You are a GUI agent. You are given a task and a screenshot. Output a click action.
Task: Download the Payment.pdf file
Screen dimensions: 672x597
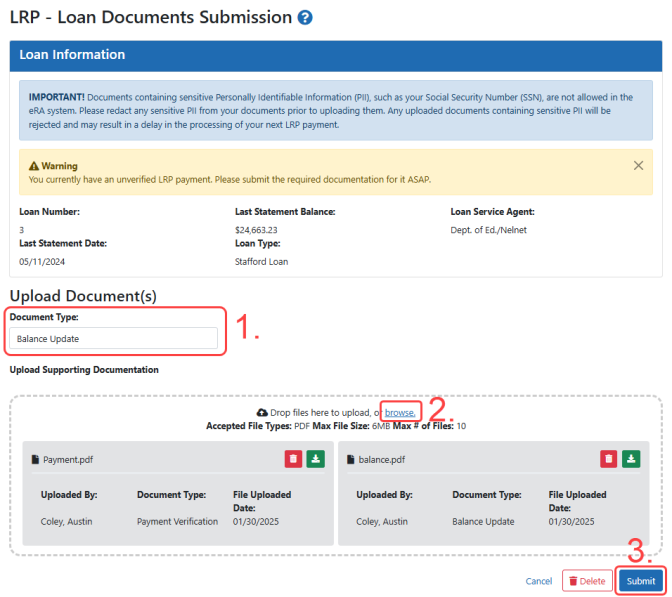tap(316, 459)
